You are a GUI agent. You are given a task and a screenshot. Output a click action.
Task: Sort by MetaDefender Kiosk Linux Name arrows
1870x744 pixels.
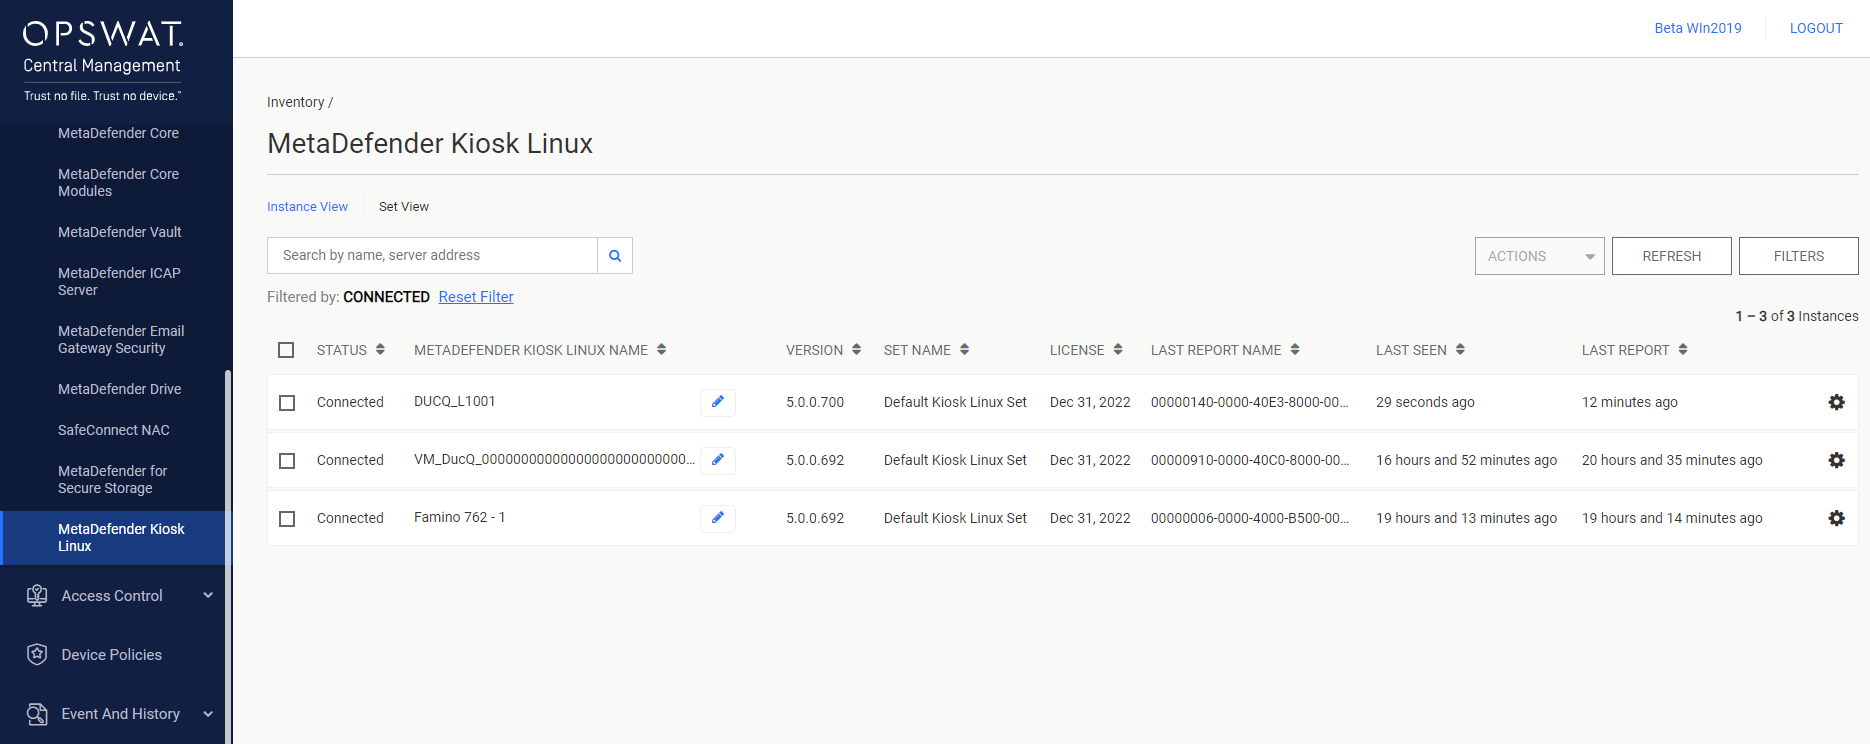click(x=662, y=350)
